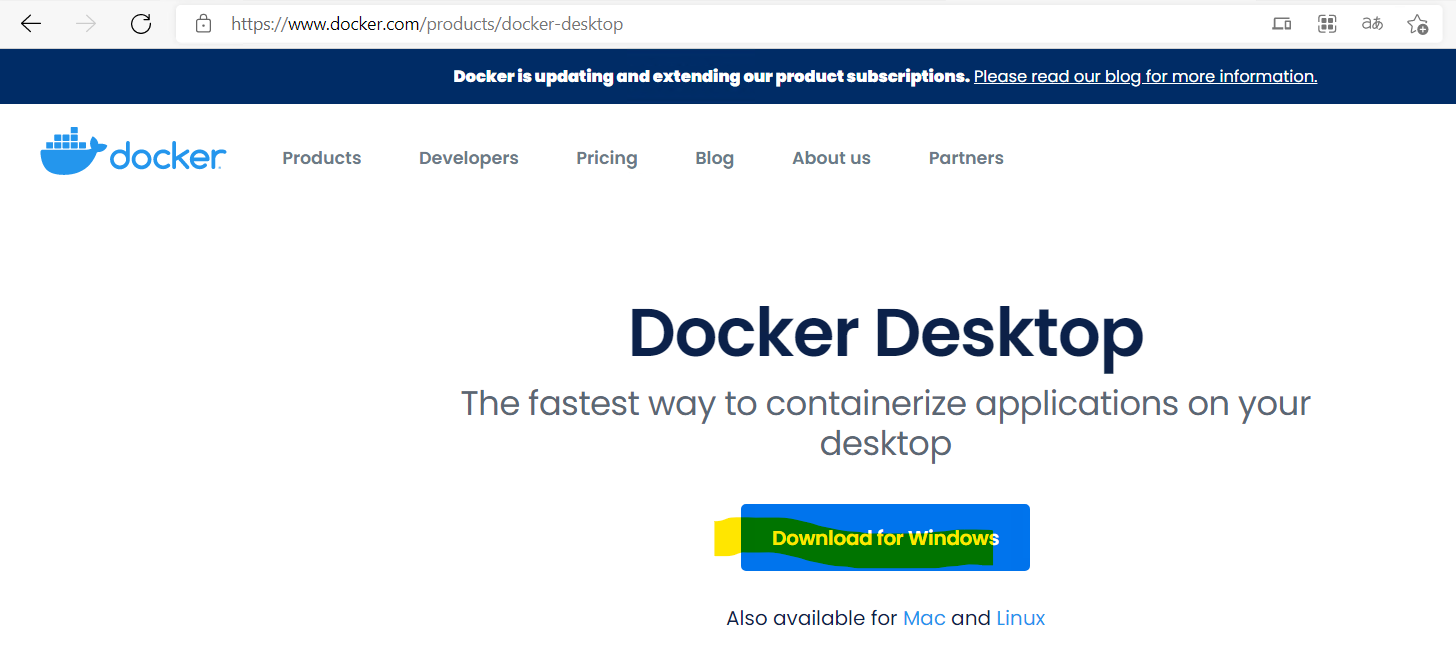Read the blog for more information link
Screen dimensions: 1456x656
point(1145,76)
